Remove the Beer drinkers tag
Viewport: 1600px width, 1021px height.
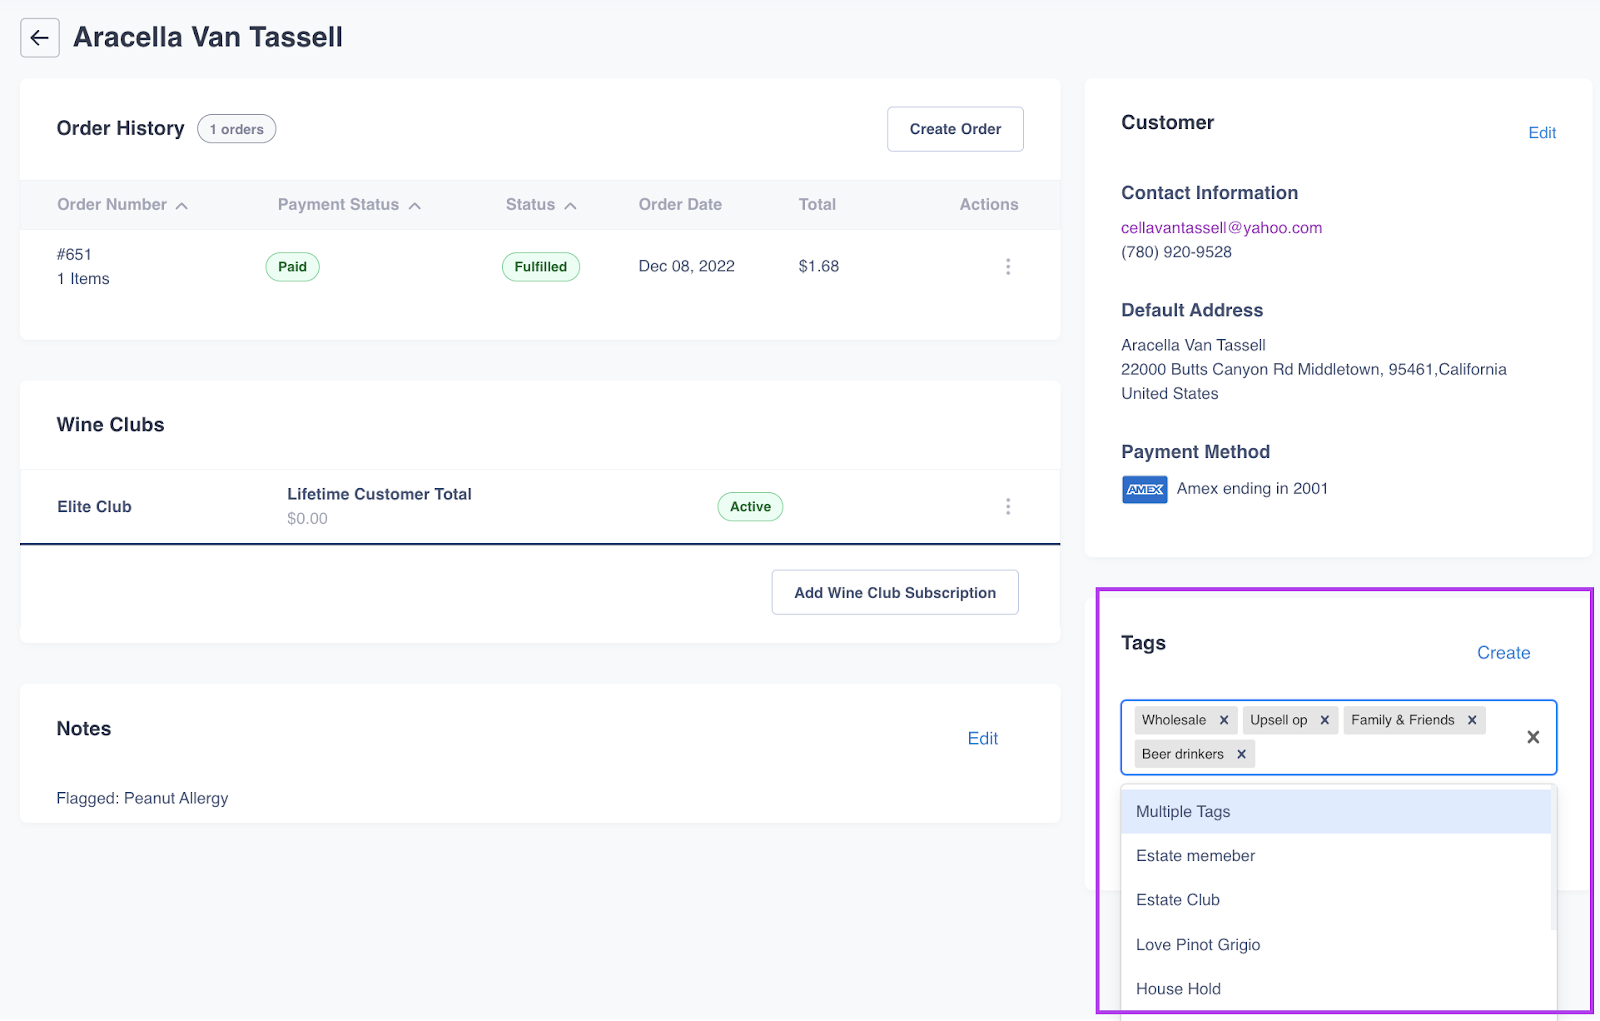[1241, 754]
